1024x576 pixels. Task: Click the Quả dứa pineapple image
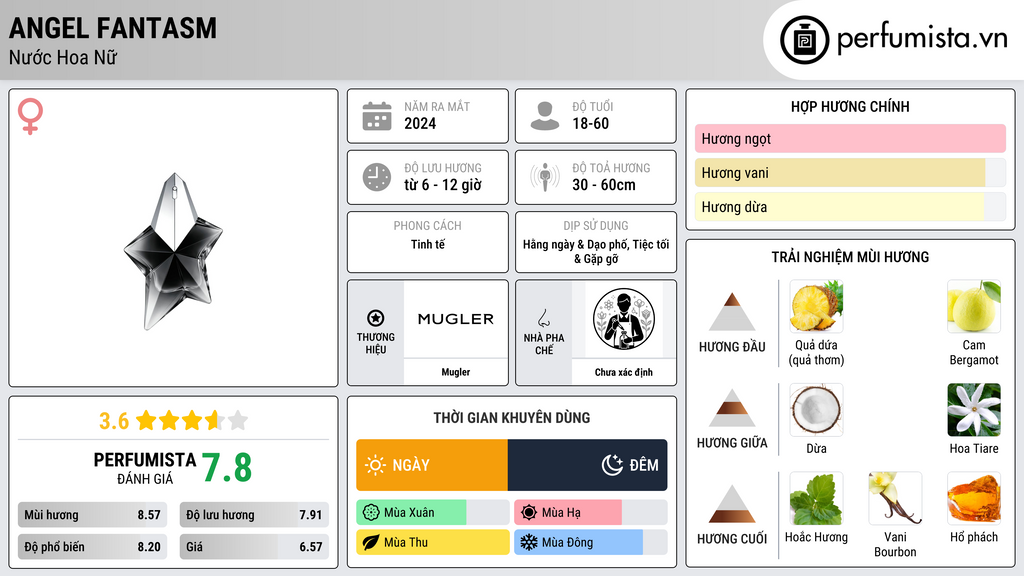tap(816, 306)
